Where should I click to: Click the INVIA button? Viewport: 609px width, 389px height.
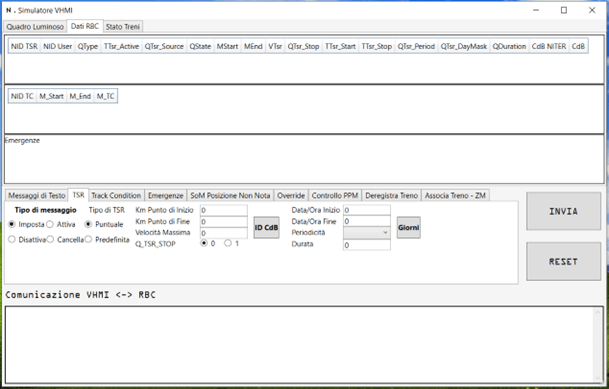pyautogui.click(x=563, y=211)
